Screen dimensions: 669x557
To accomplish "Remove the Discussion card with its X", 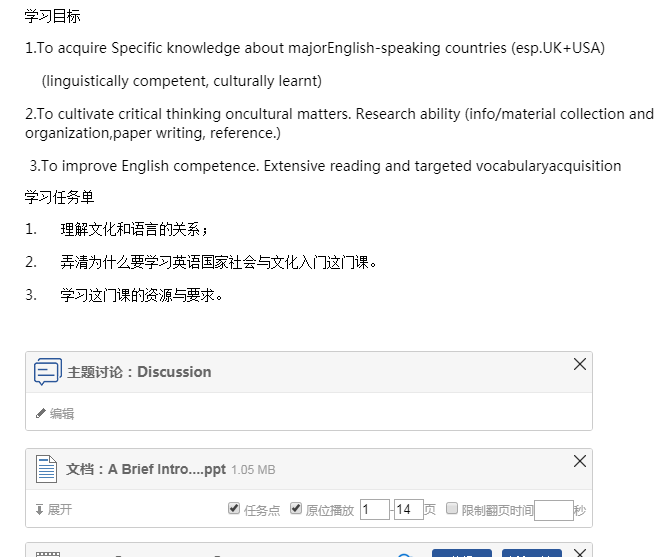I will click(x=580, y=365).
